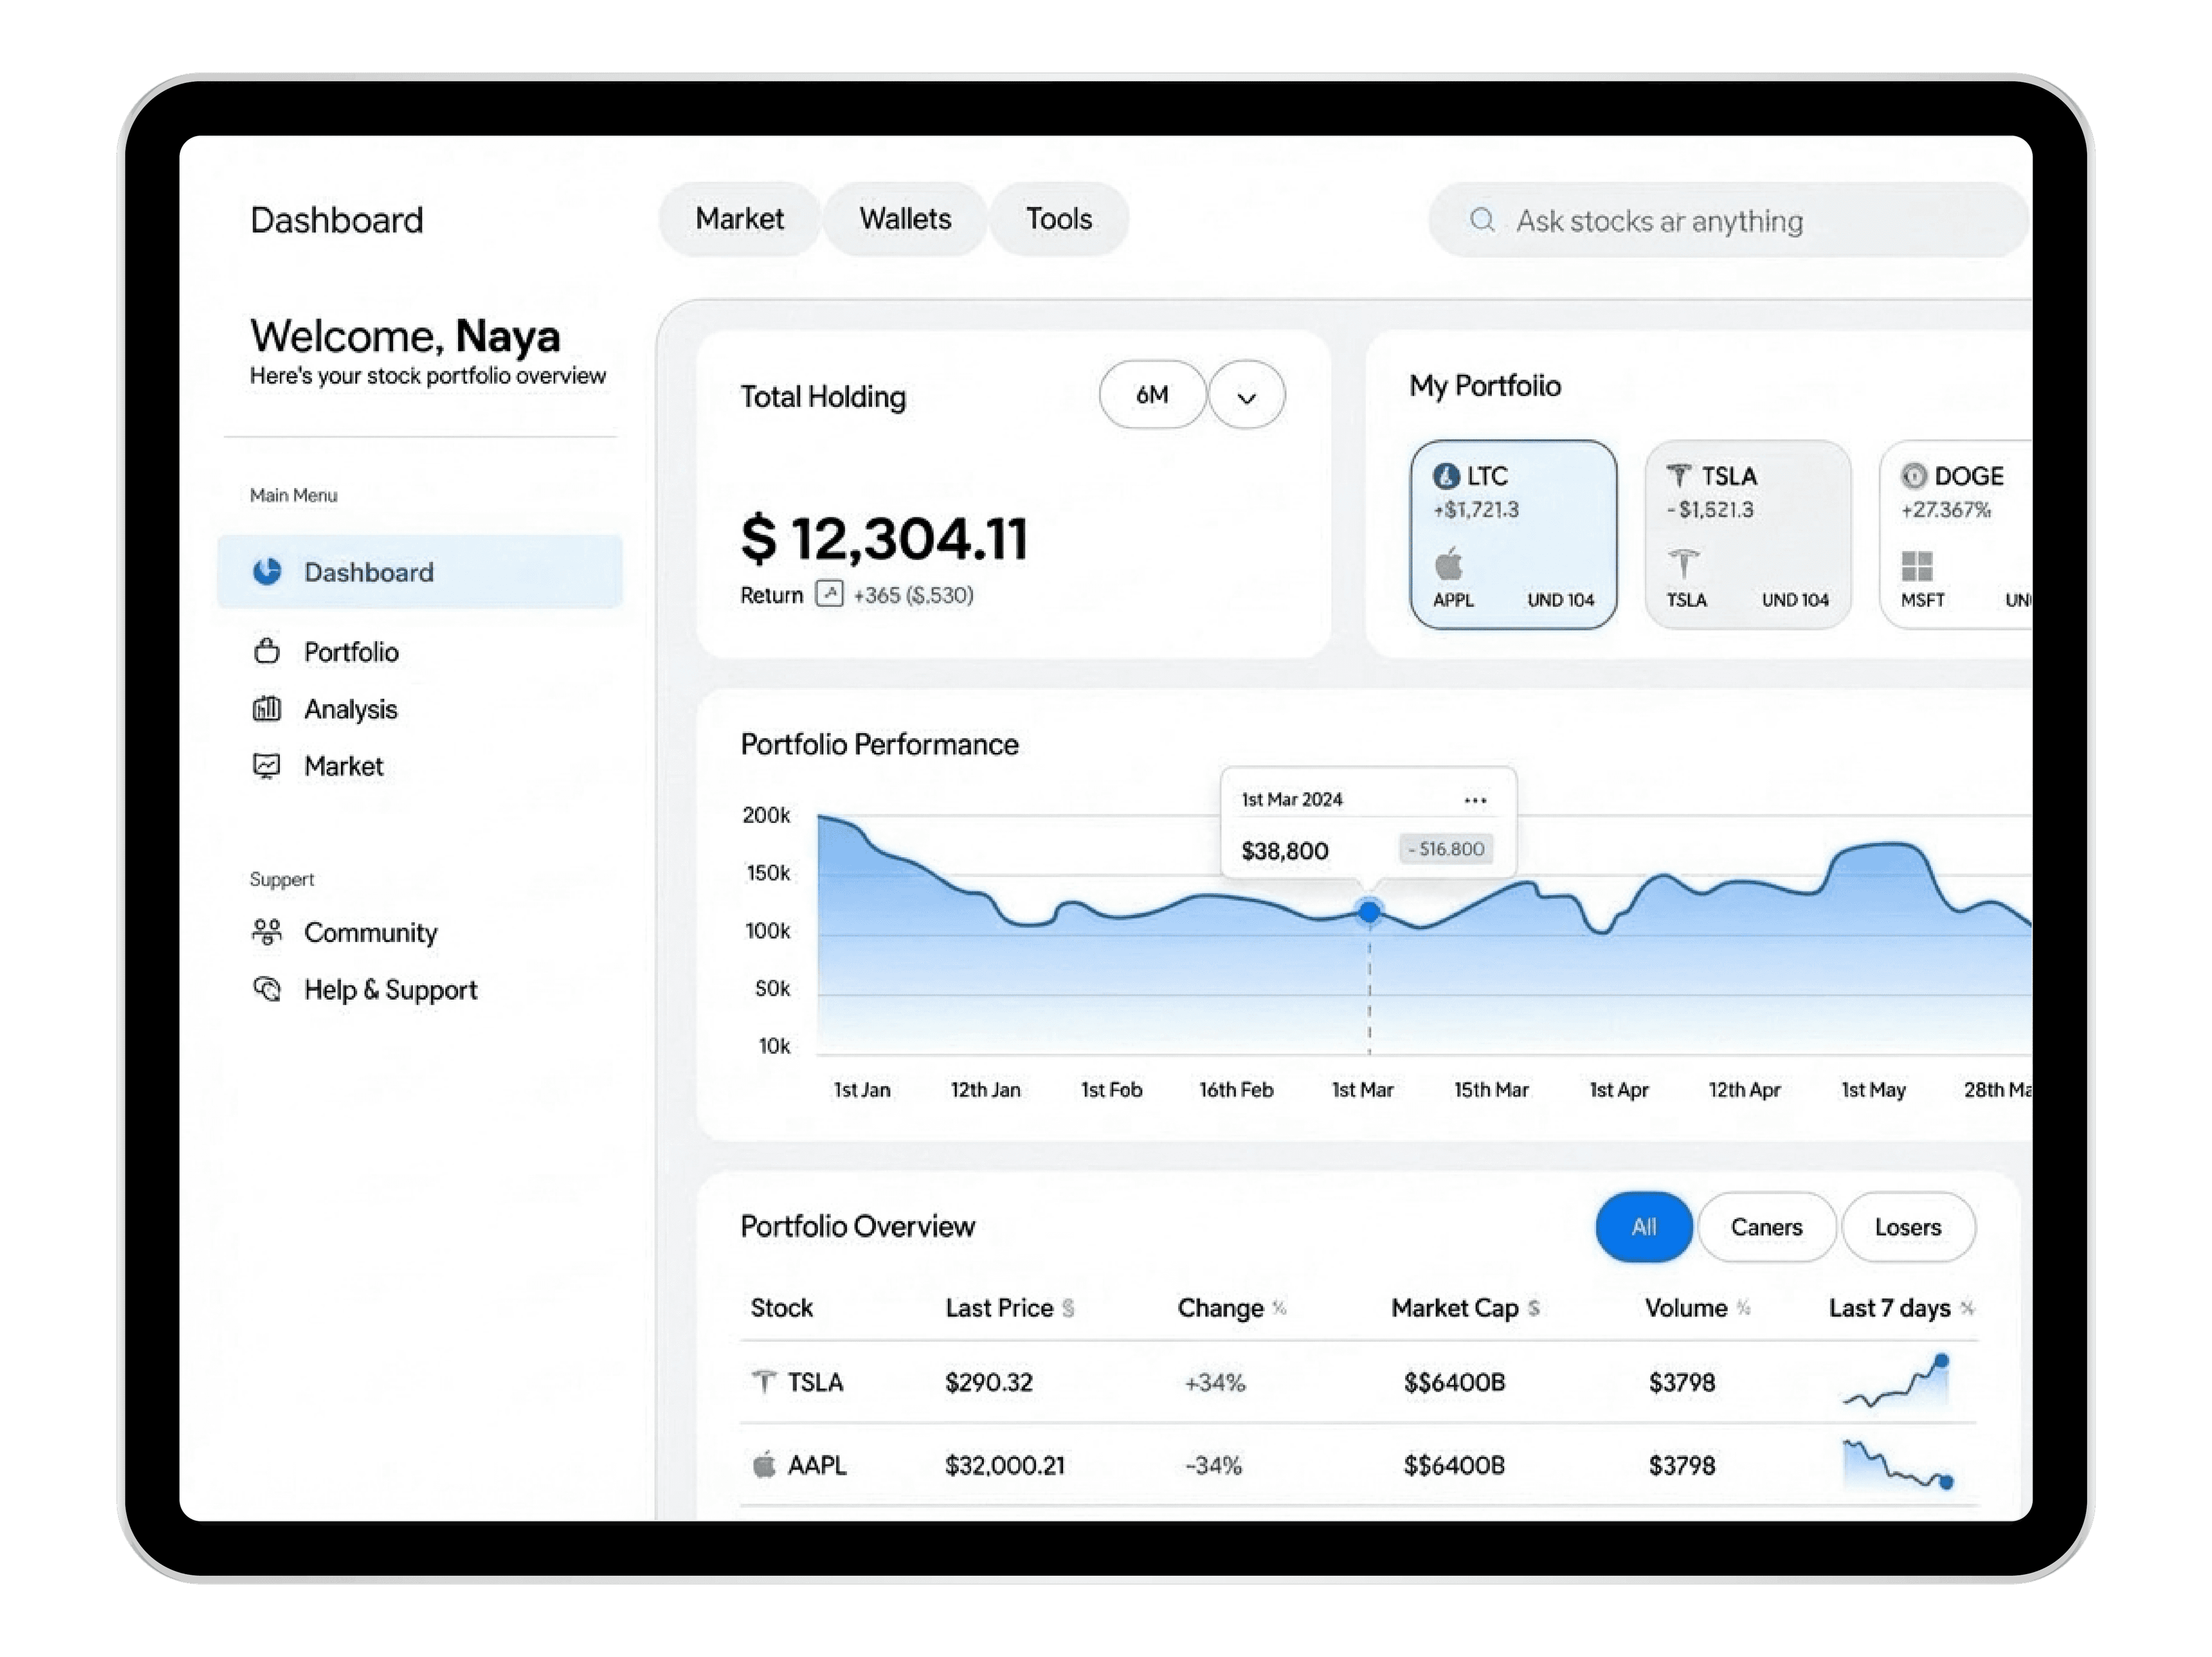Open the 6M time range selector

[x=1152, y=395]
